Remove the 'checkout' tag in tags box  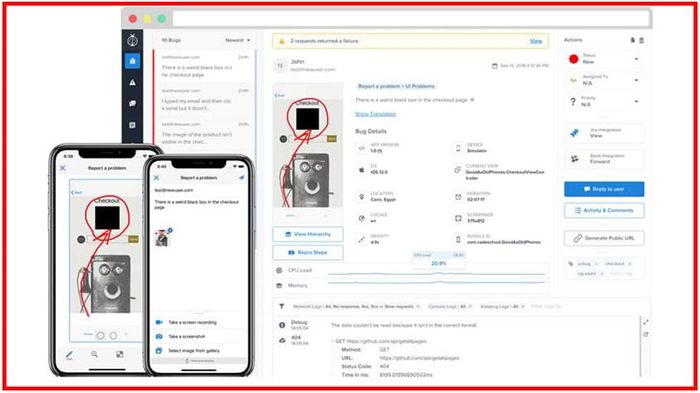[630, 264]
